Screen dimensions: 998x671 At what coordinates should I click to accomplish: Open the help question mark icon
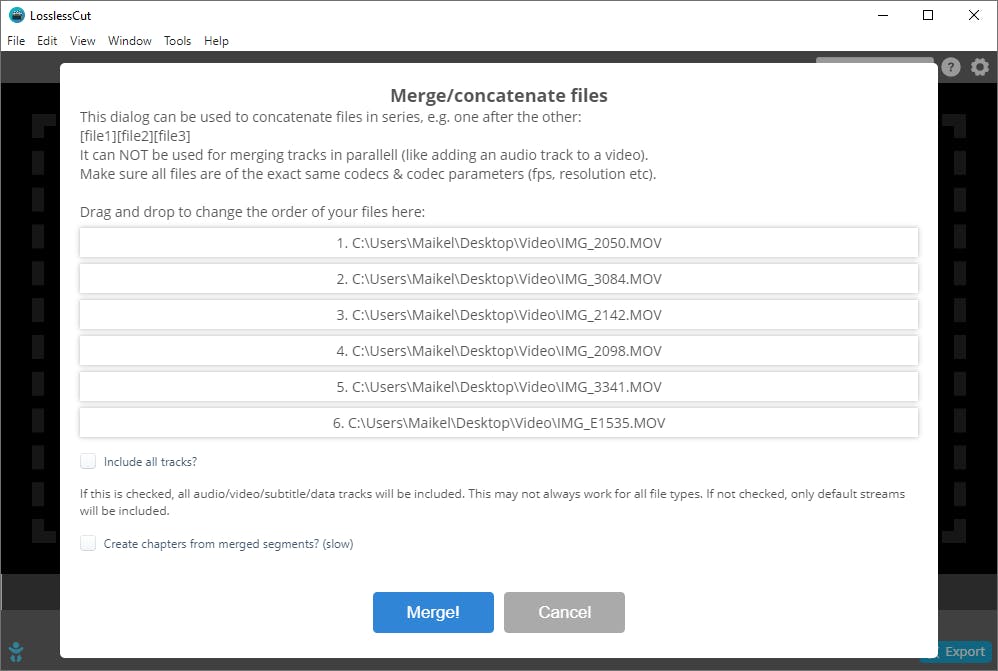pos(951,67)
